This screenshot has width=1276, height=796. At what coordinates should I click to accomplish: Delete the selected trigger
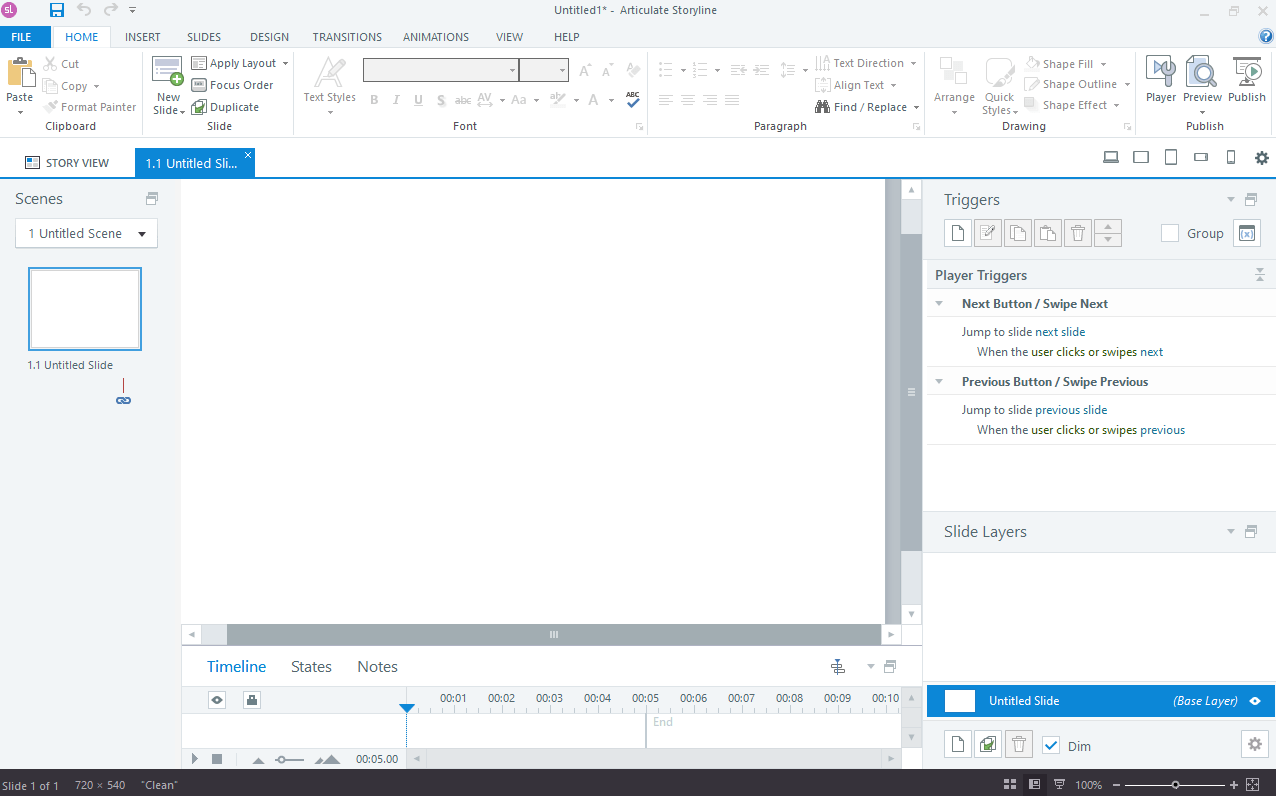[x=1077, y=232]
